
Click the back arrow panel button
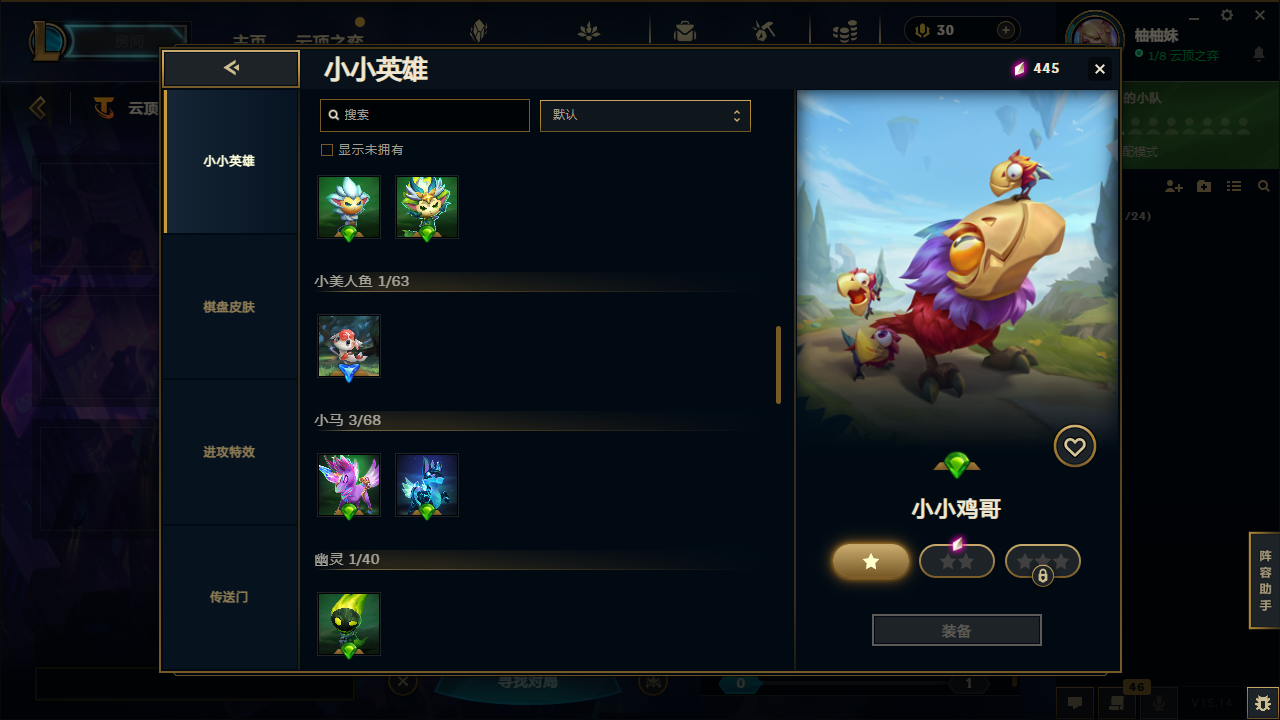(231, 68)
